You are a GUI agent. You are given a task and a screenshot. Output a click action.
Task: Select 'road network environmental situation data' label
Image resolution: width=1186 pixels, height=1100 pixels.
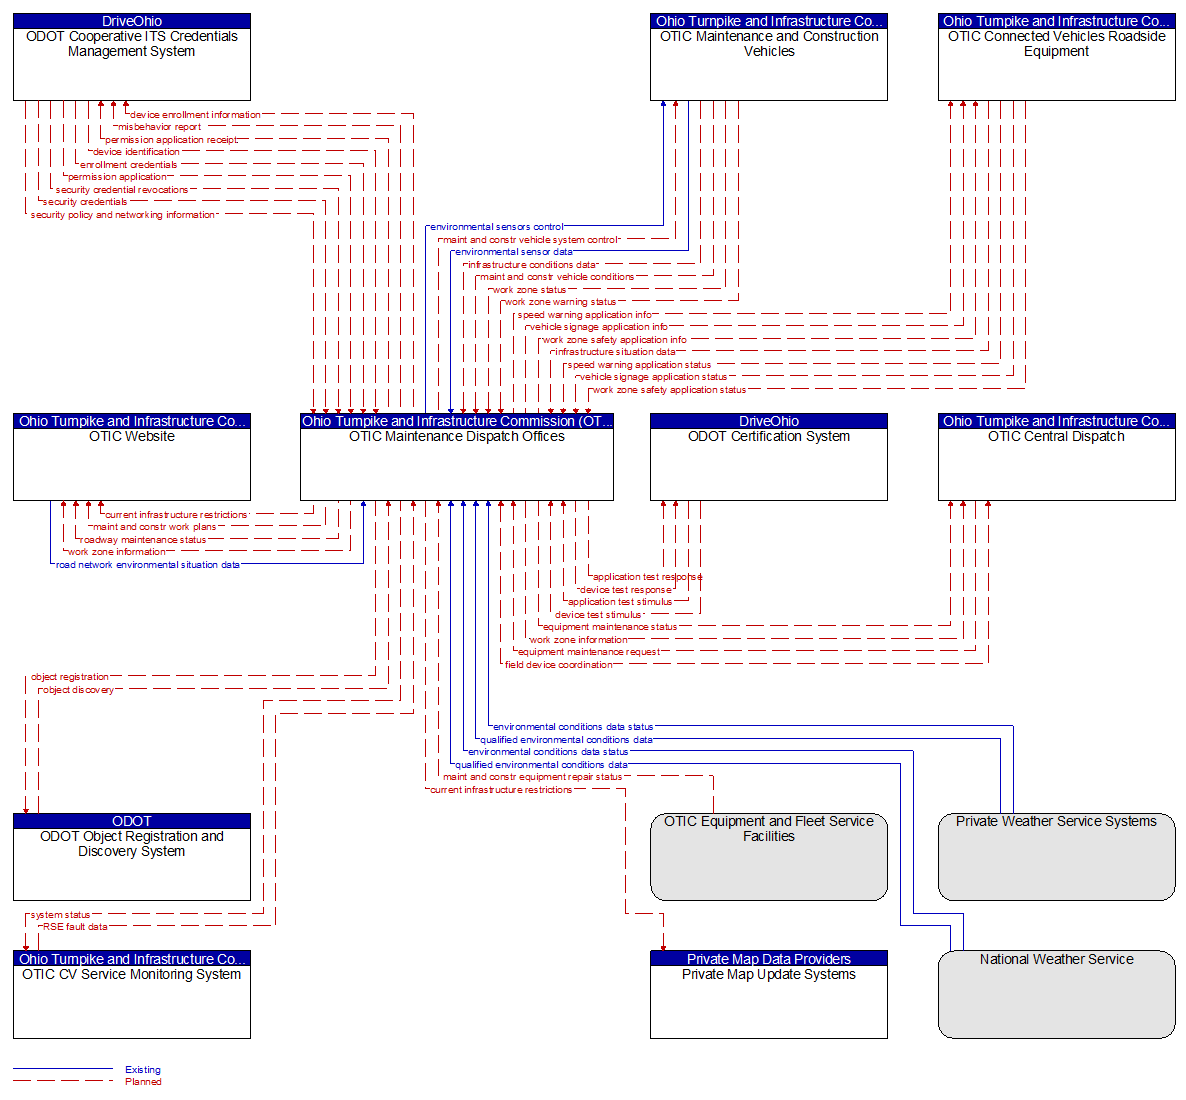click(x=148, y=565)
